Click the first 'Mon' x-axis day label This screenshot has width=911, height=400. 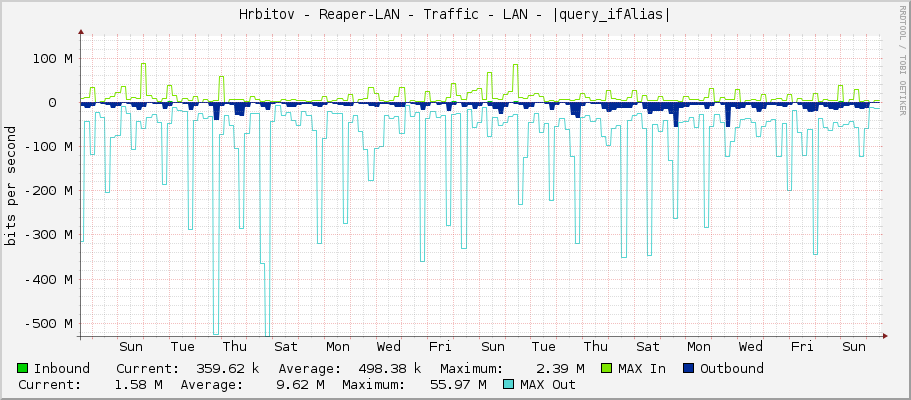[338, 347]
